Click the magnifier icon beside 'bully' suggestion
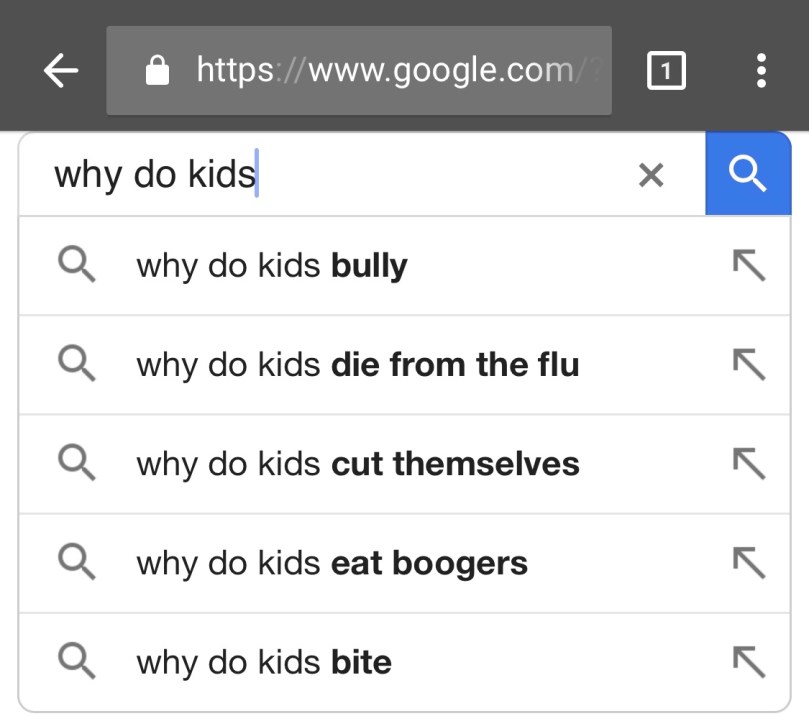This screenshot has width=809, height=716. [x=76, y=266]
